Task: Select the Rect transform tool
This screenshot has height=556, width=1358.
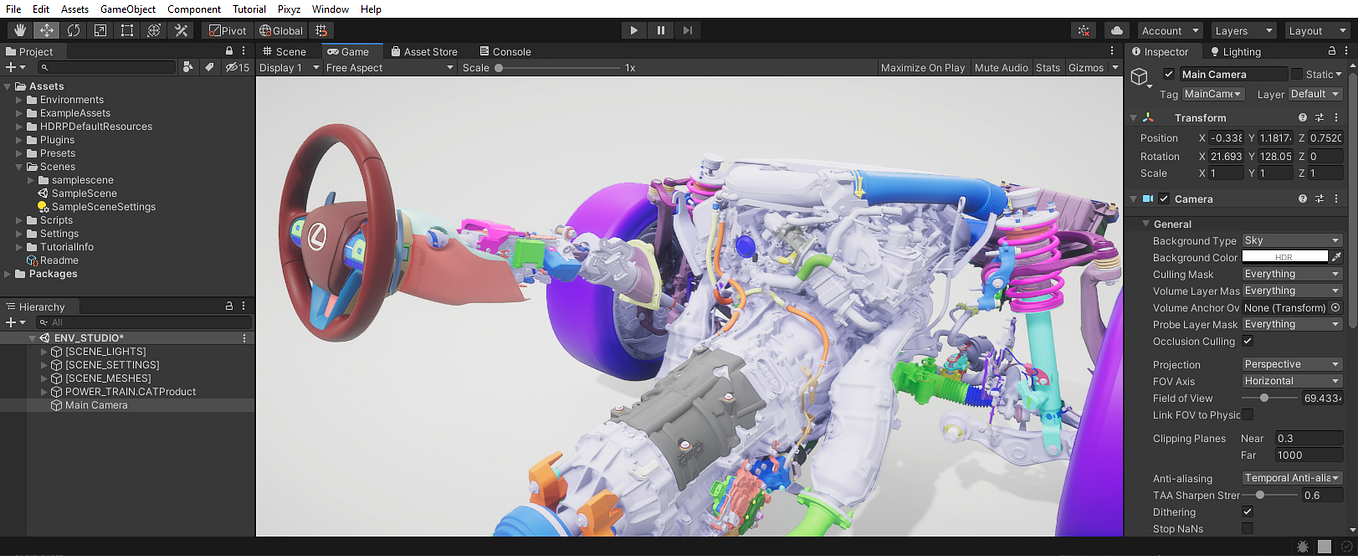Action: pyautogui.click(x=128, y=30)
